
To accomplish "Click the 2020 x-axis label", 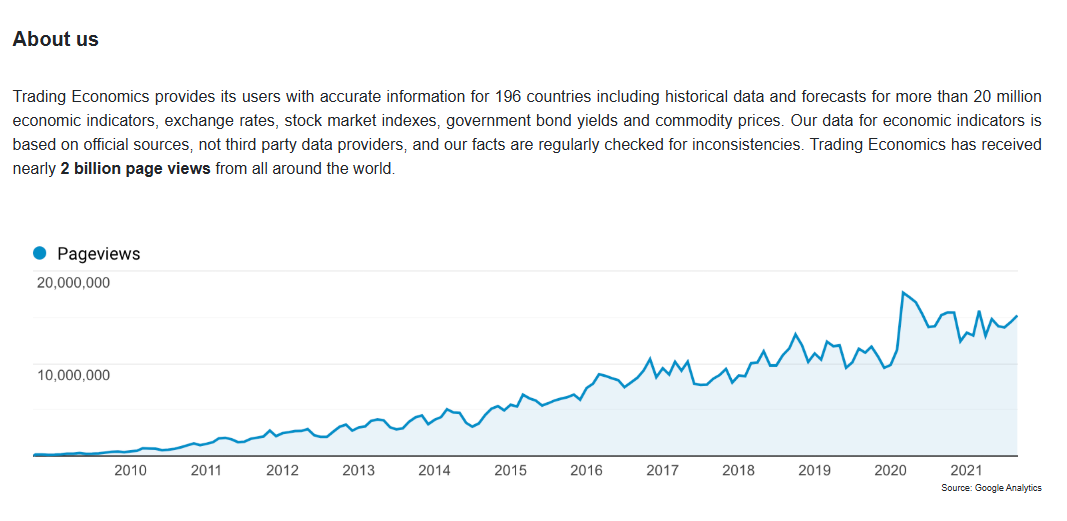I will 889,470.
